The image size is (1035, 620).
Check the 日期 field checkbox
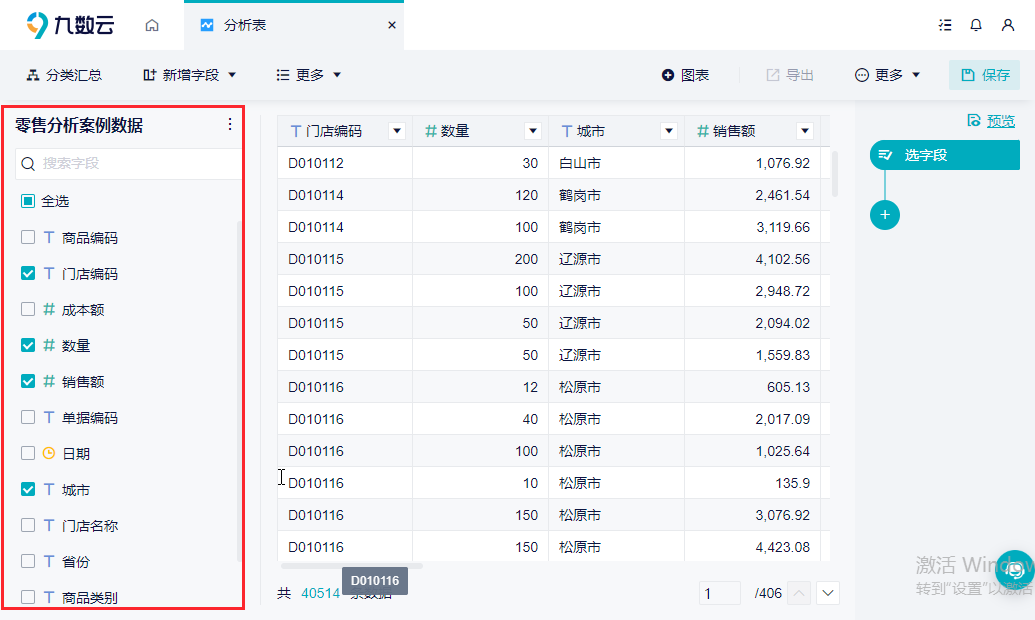pos(28,453)
